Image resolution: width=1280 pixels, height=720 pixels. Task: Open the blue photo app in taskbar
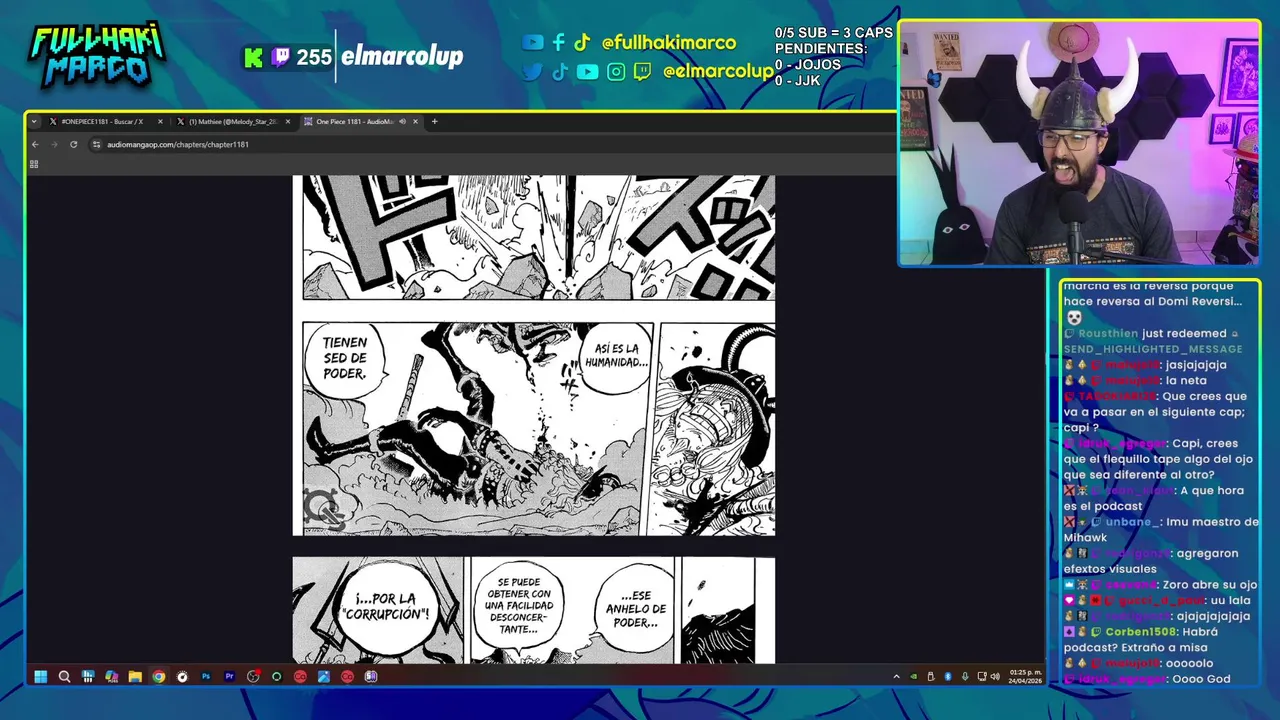[x=324, y=676]
